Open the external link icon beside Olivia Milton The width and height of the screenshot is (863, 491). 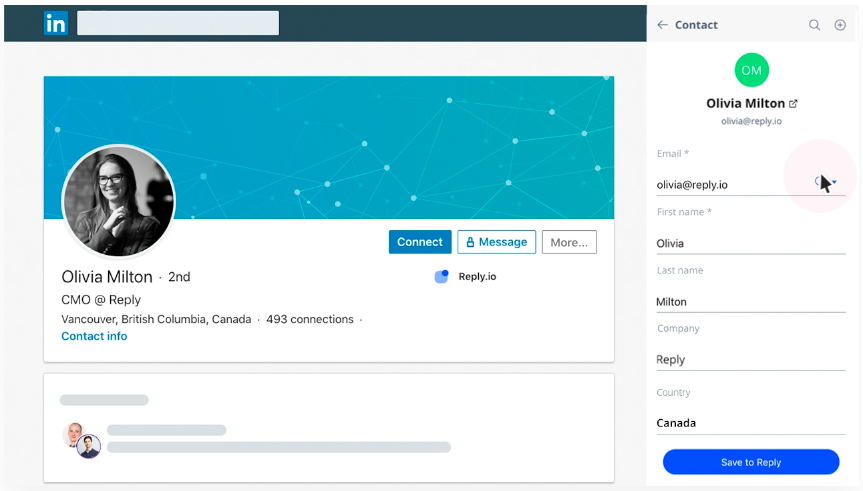point(793,103)
